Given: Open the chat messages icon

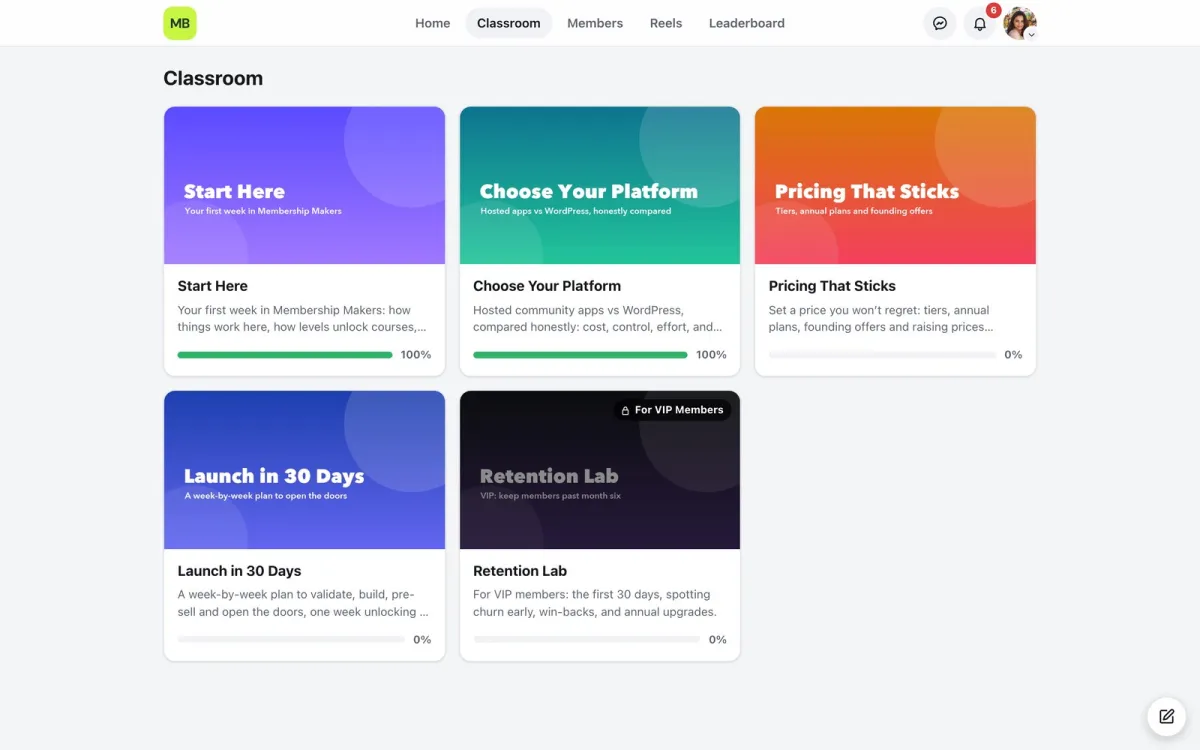Looking at the screenshot, I should tap(940, 23).
